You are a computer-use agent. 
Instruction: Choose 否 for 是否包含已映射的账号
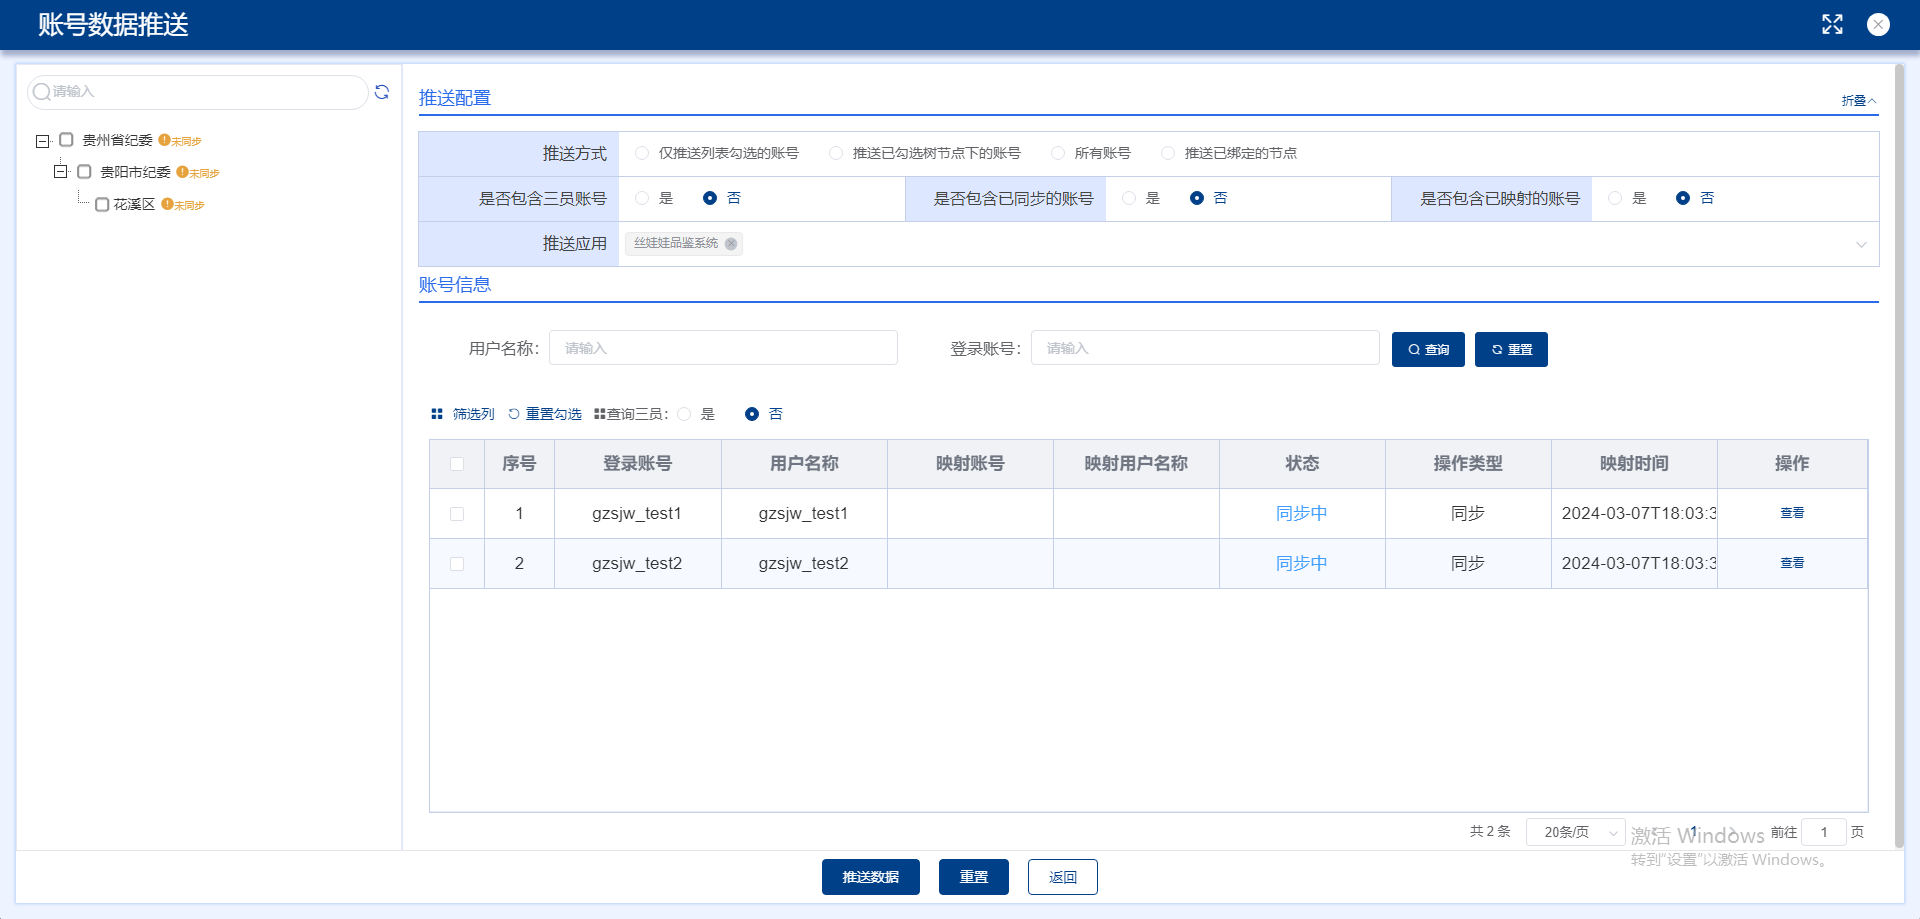[1683, 198]
